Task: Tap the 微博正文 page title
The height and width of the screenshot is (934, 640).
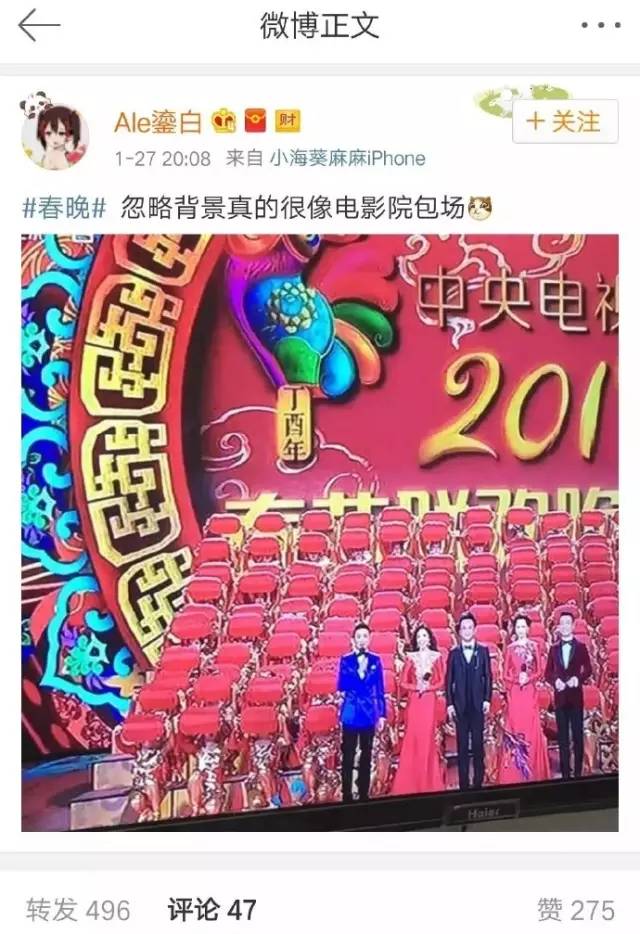Action: click(319, 26)
